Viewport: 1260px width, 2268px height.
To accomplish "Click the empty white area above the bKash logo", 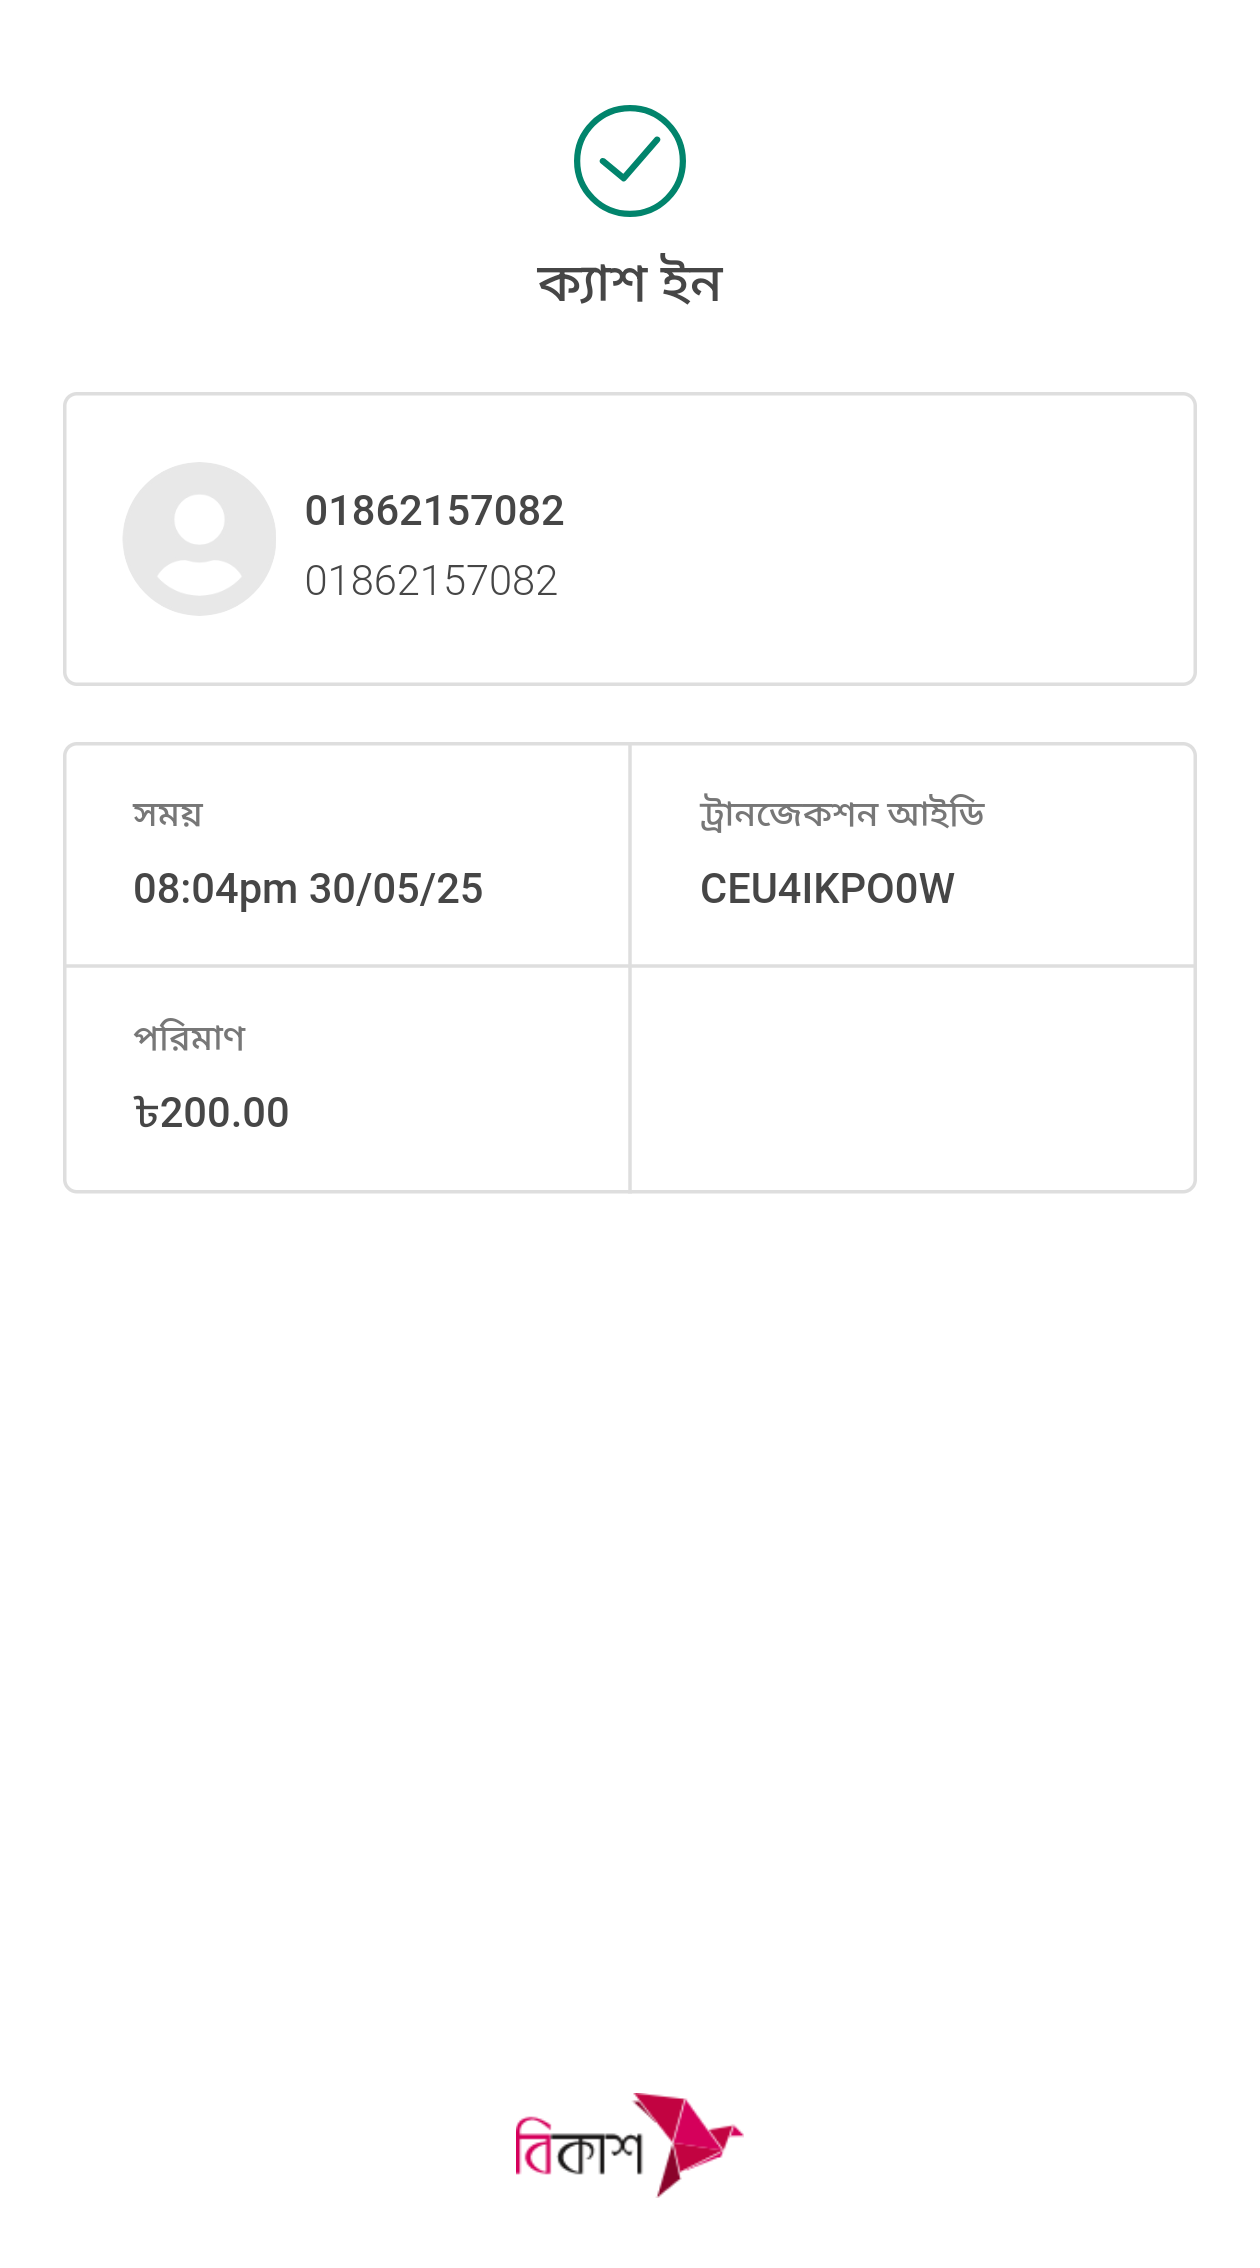I will click(x=630, y=1650).
